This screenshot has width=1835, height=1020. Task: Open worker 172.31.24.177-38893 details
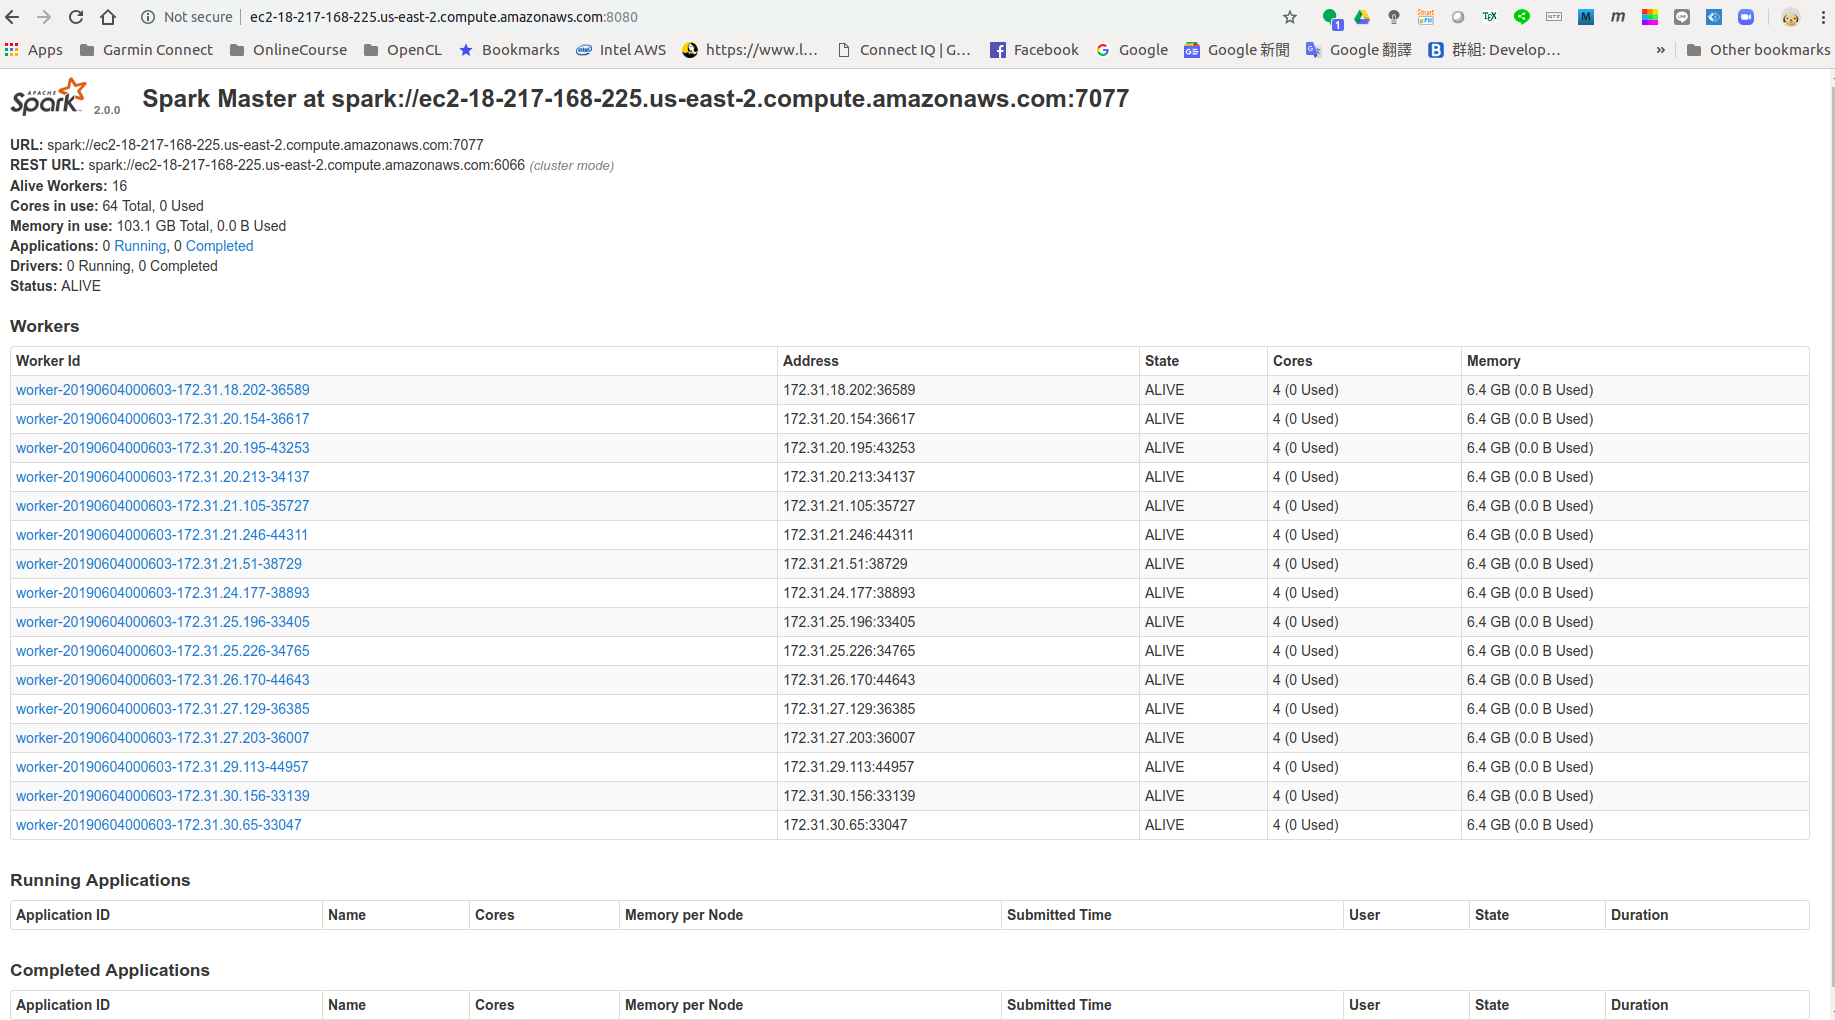[163, 593]
